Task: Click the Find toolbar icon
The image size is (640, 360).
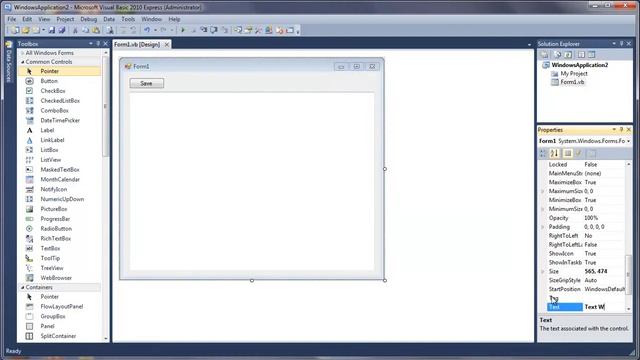Action: coord(110,30)
